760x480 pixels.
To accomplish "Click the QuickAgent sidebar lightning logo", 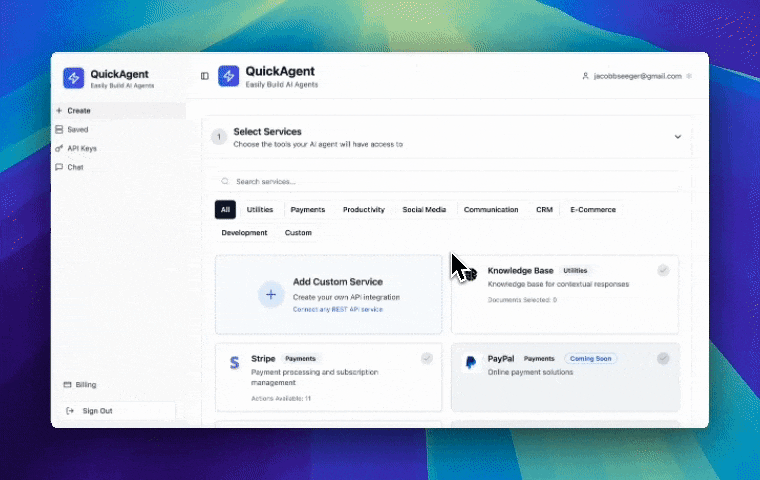I will pyautogui.click(x=74, y=78).
